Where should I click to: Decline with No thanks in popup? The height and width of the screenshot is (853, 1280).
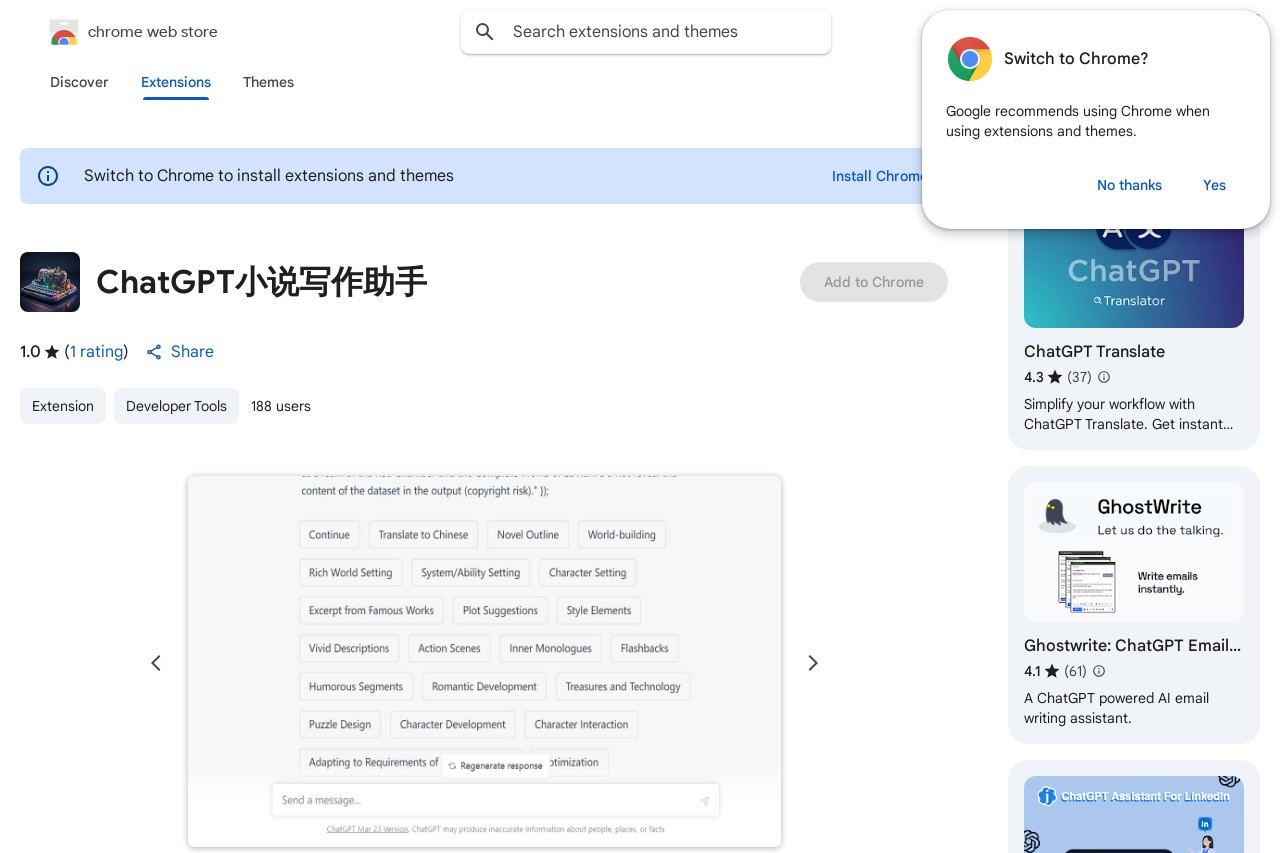click(x=1129, y=185)
